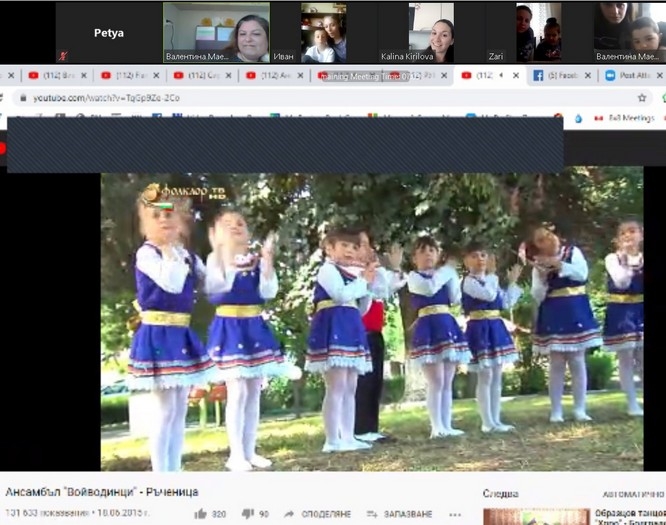Click Petya's muted microphone icon
This screenshot has height=525, width=666.
pos(63,56)
